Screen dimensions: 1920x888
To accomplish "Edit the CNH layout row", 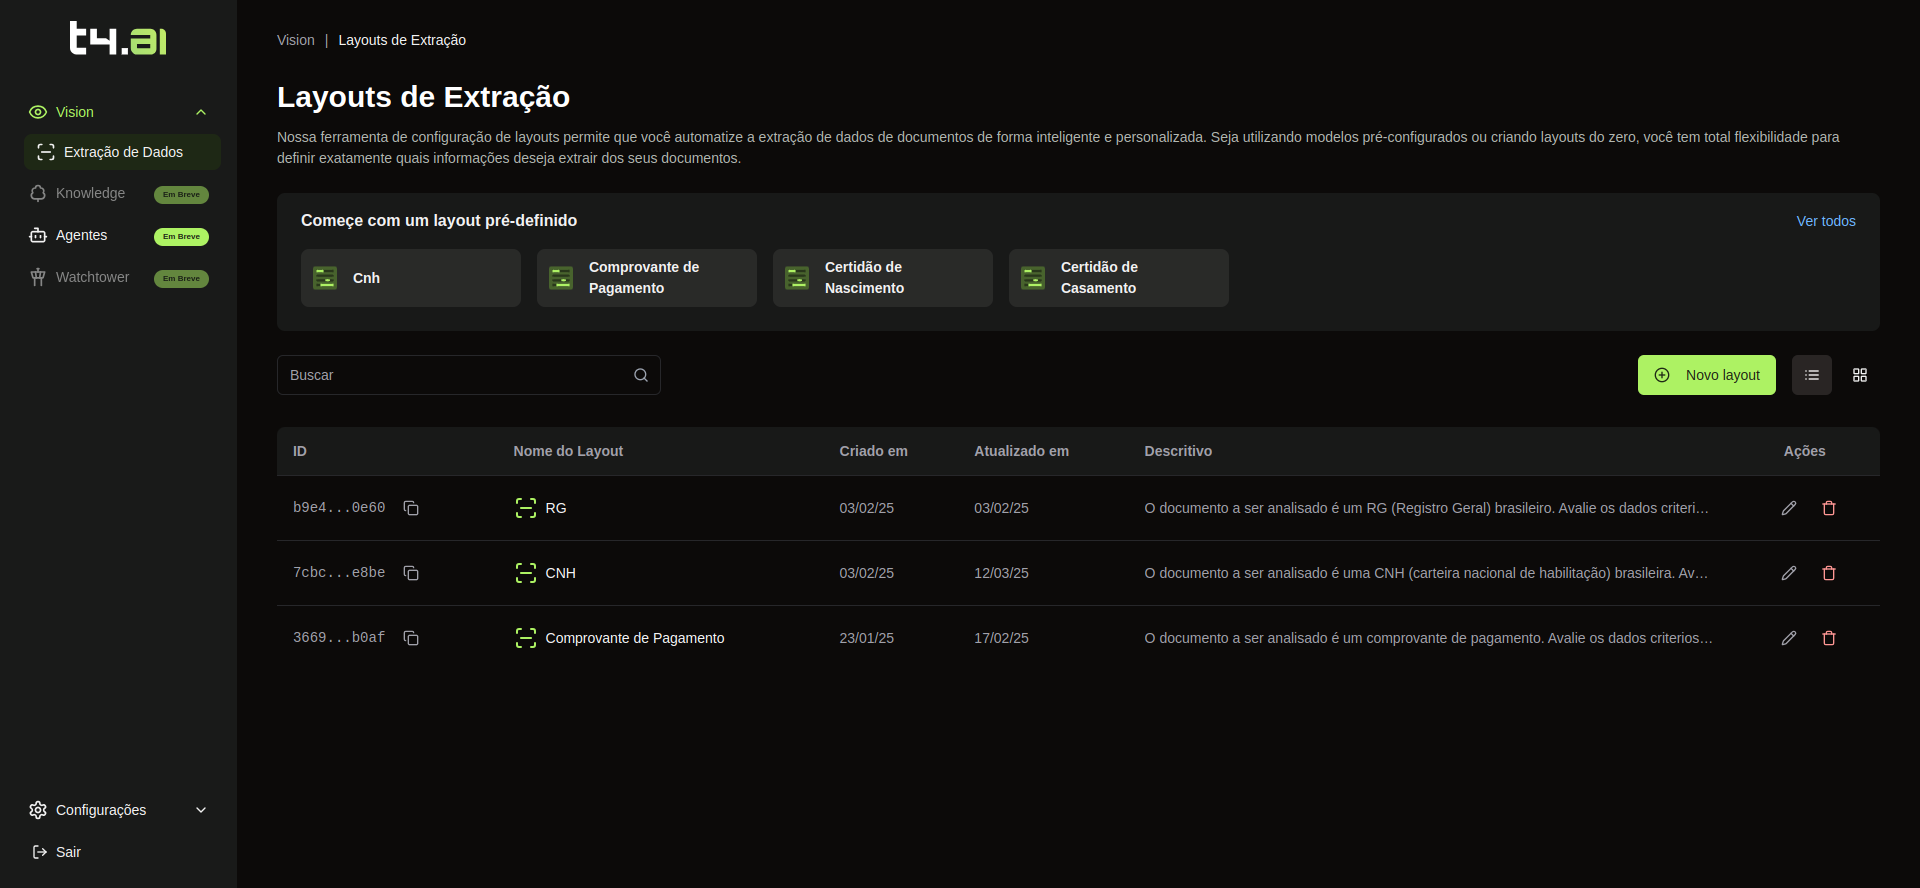I will click(1789, 573).
